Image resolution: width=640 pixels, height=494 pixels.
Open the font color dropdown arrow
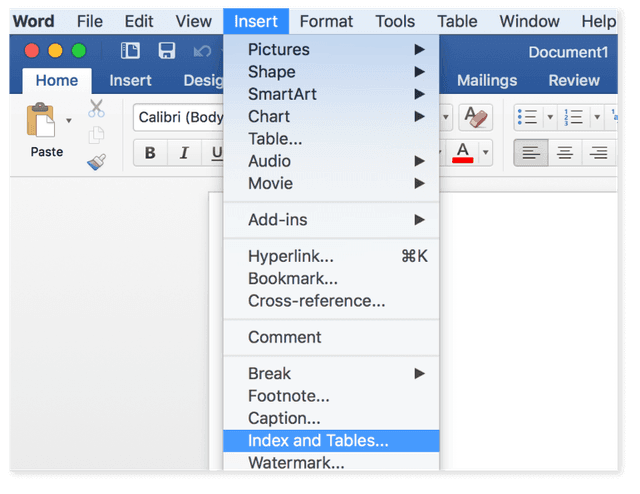pyautogui.click(x=485, y=152)
